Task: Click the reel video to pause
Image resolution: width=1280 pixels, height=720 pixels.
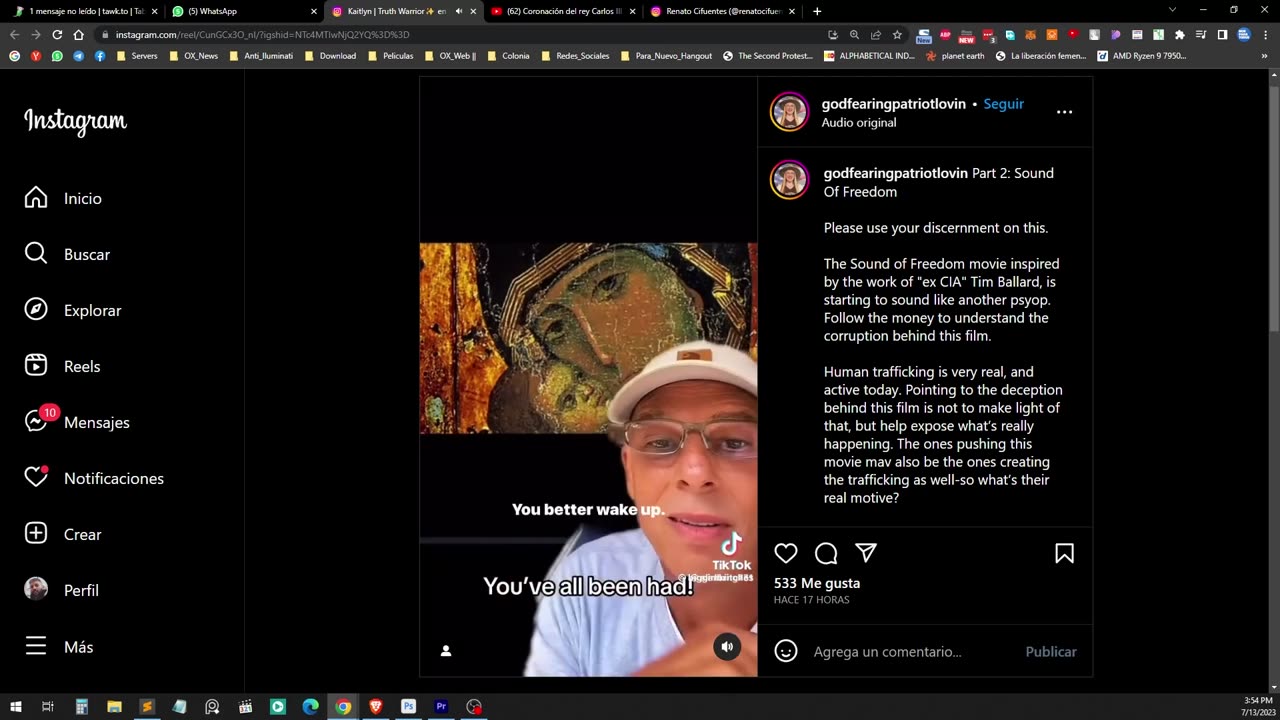Action: [588, 376]
